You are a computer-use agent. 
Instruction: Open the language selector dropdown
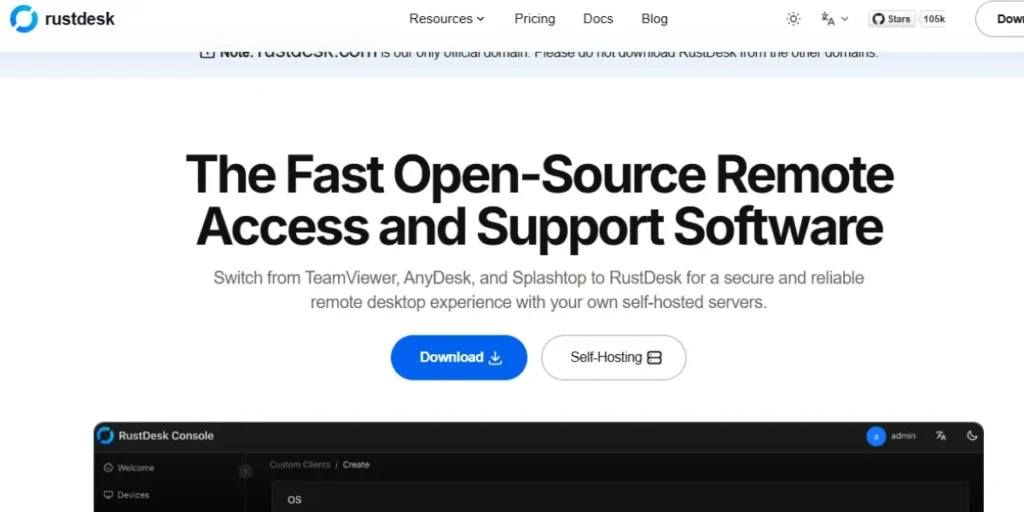[x=835, y=19]
